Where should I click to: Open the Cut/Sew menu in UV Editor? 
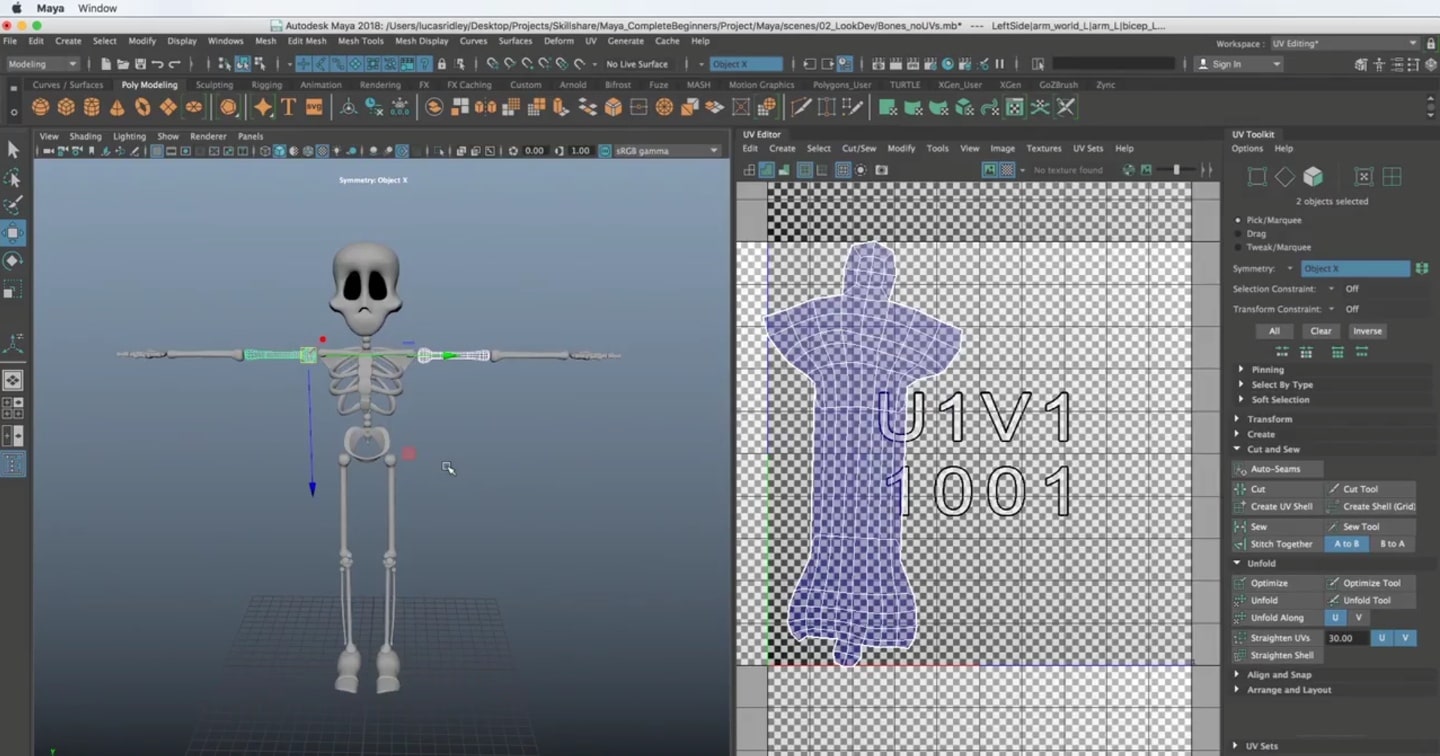(x=858, y=148)
